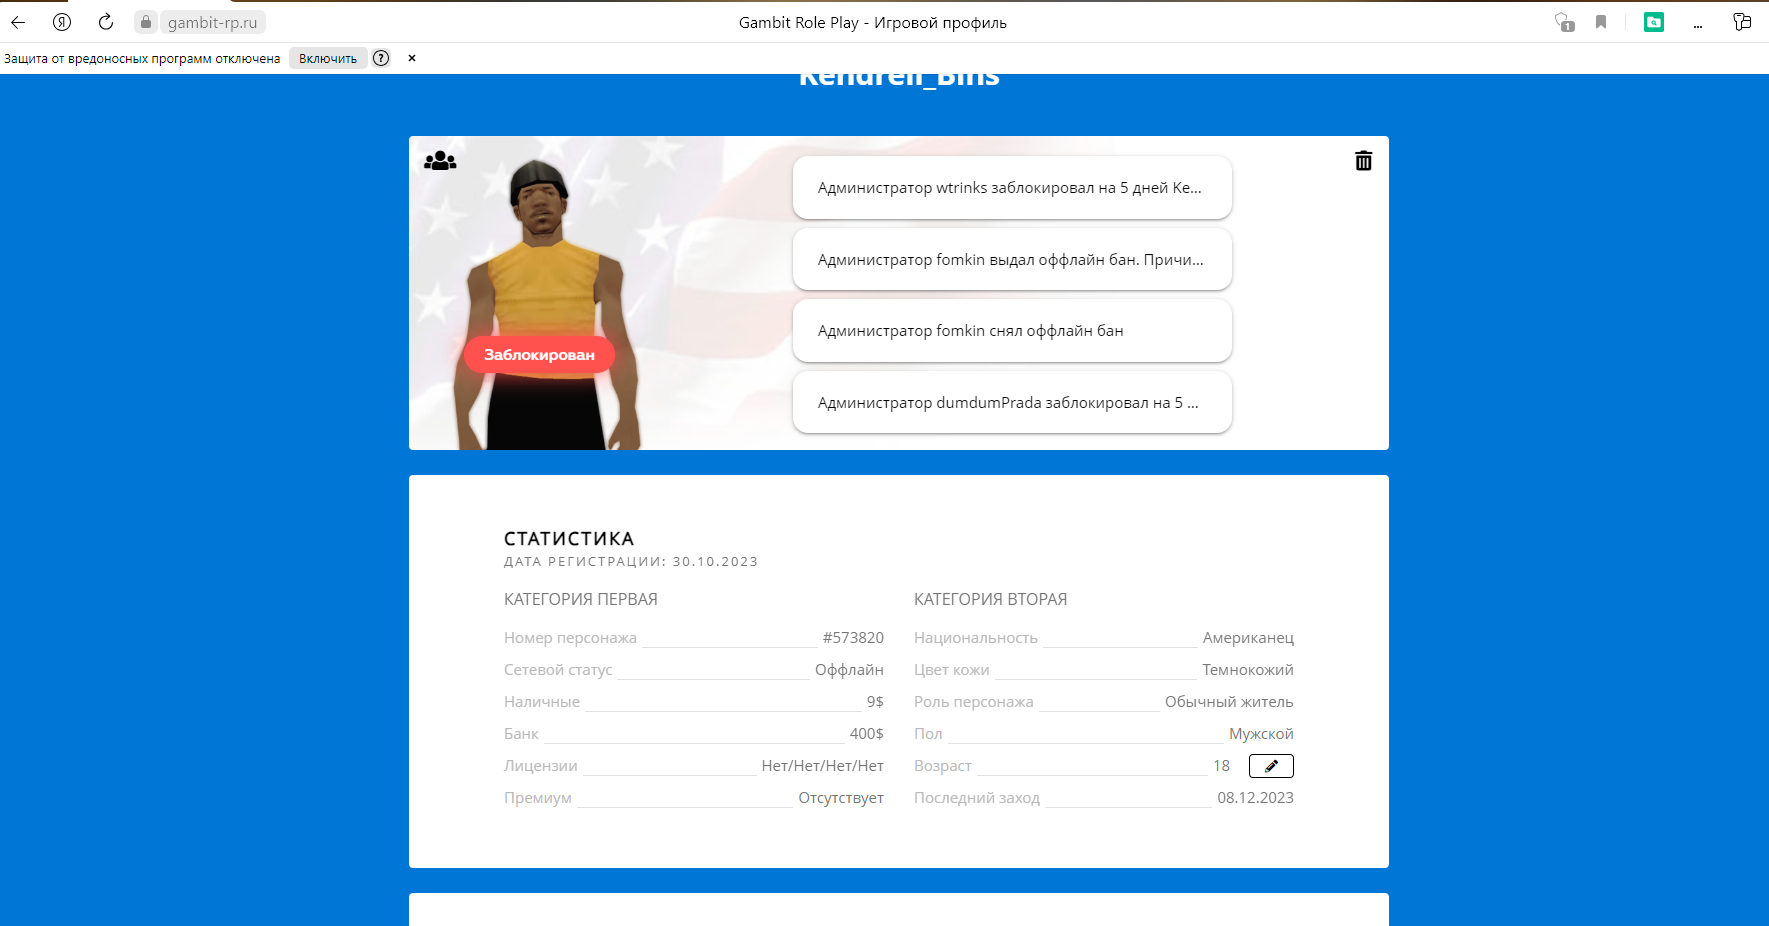Click the gambit-rp.ru address field

pyautogui.click(x=212, y=22)
